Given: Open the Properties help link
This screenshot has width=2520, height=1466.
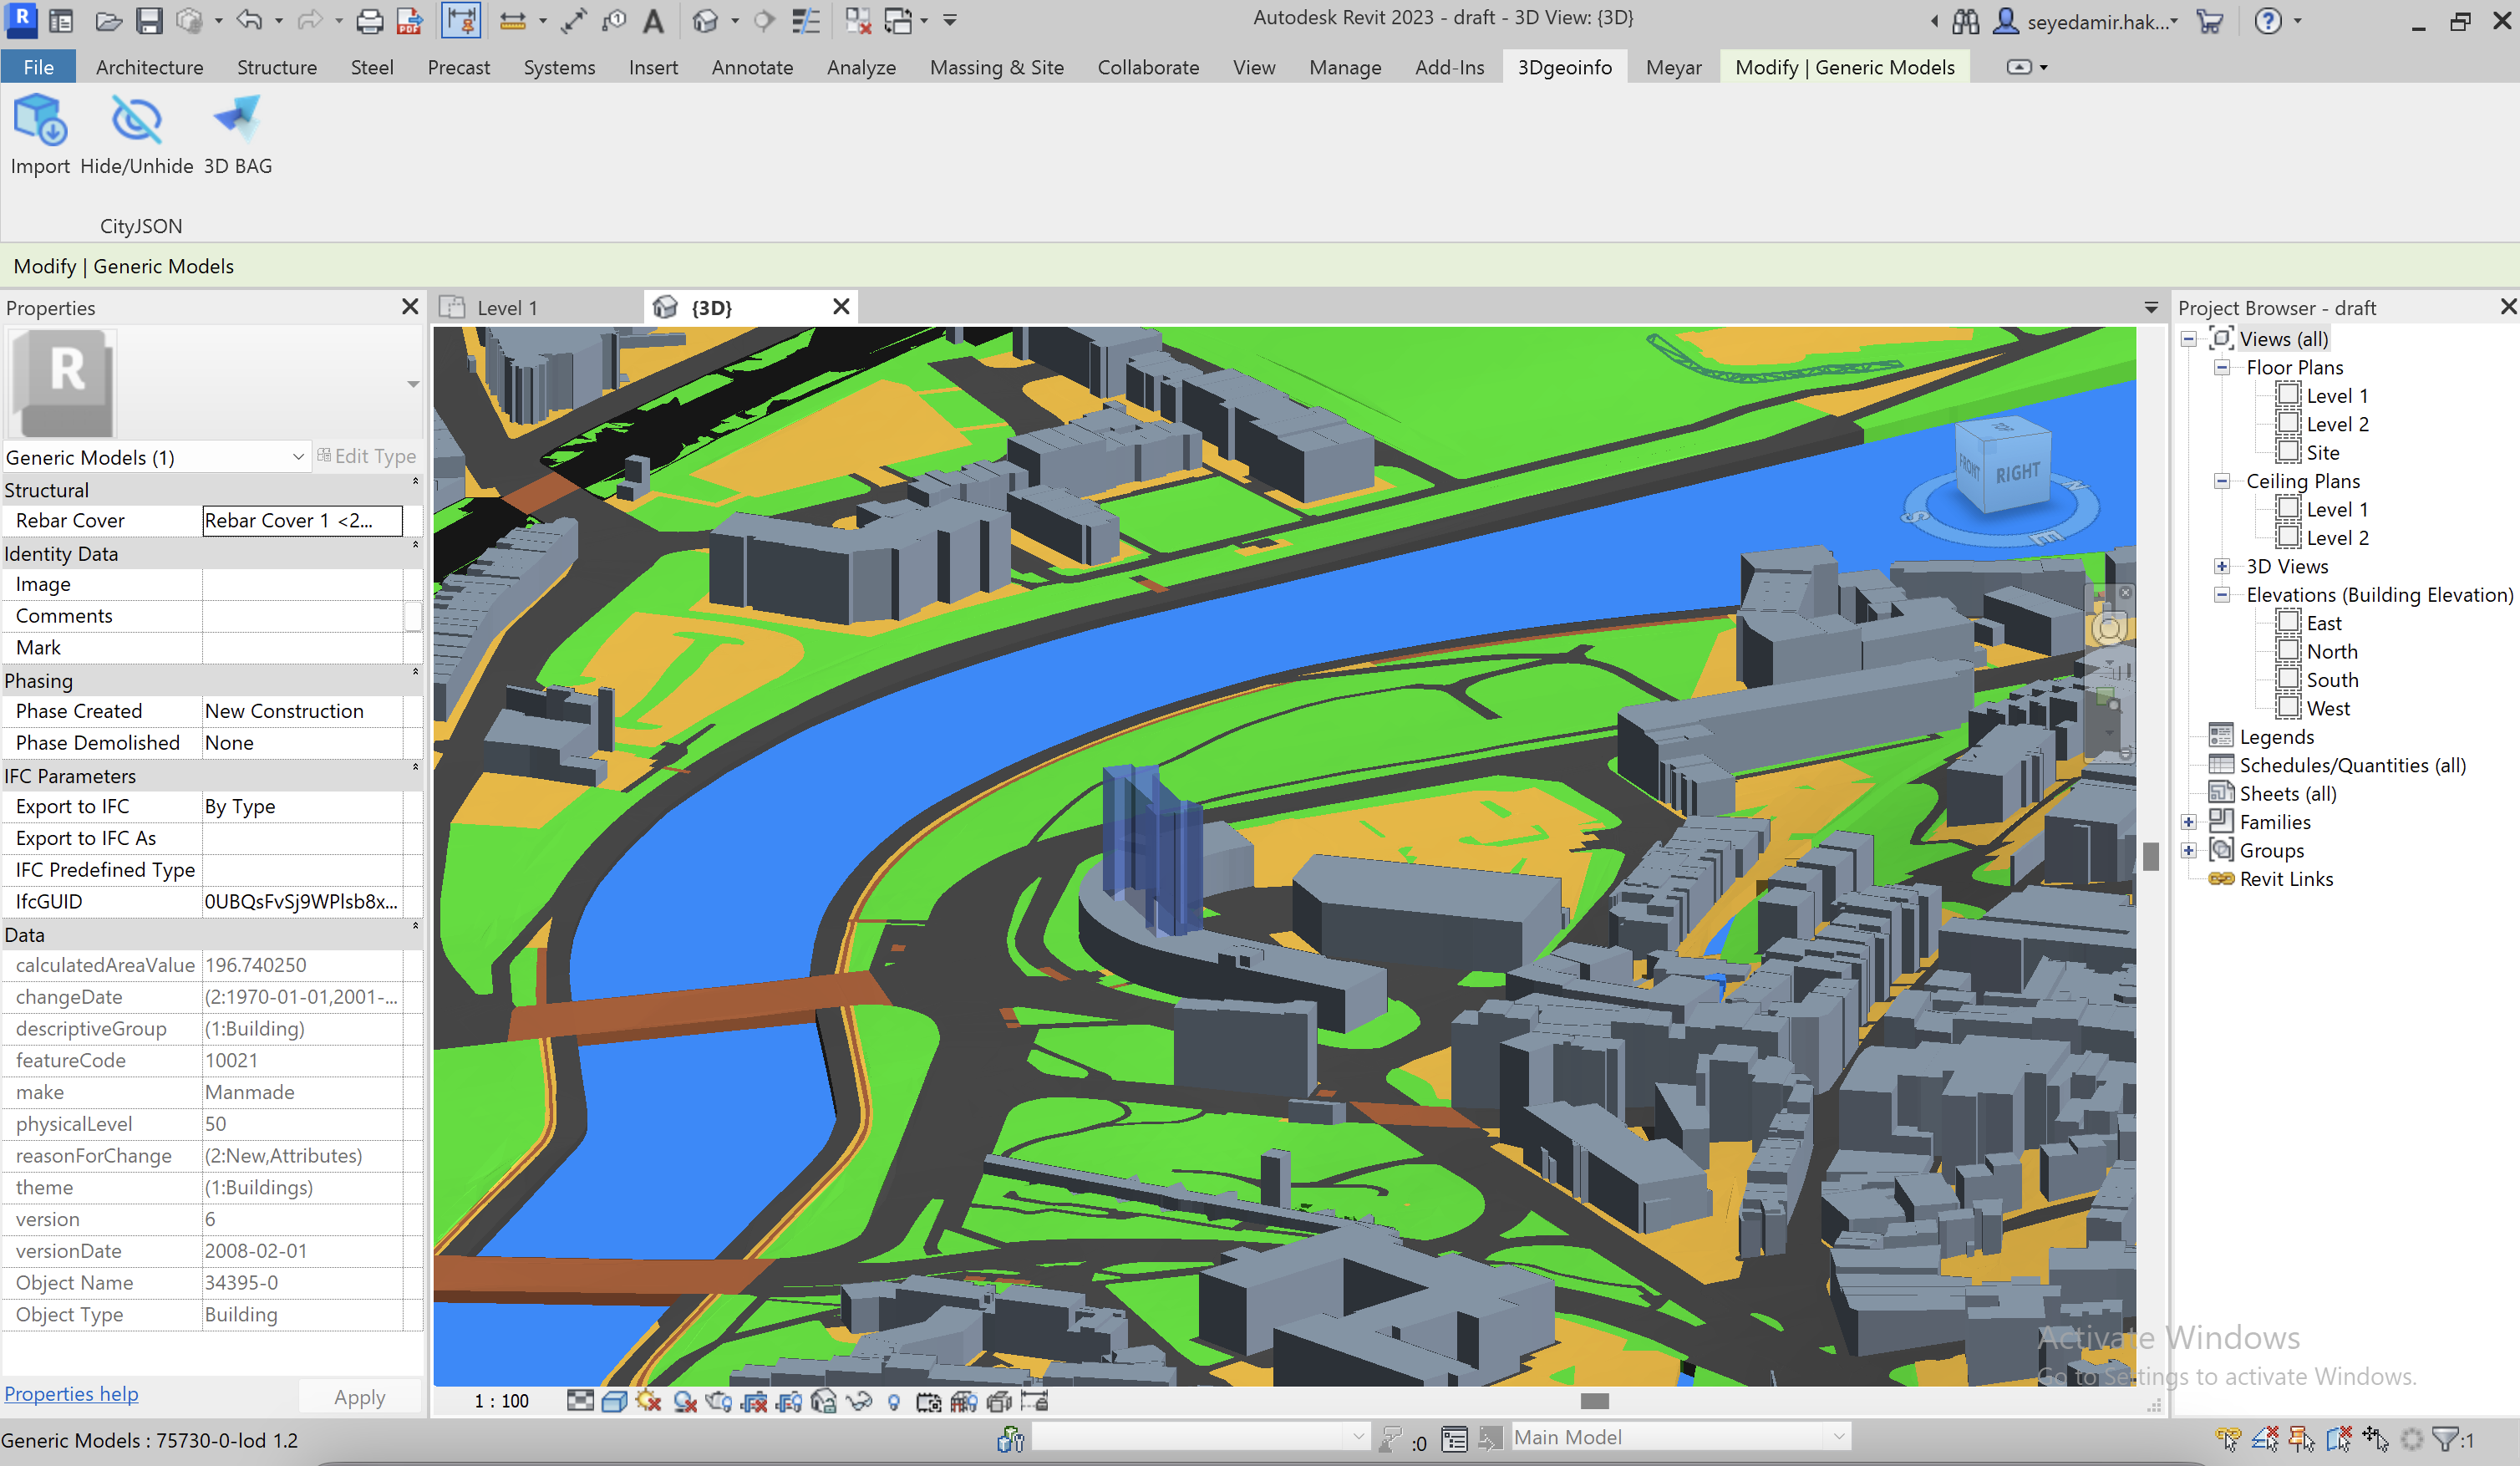Looking at the screenshot, I should (x=71, y=1393).
